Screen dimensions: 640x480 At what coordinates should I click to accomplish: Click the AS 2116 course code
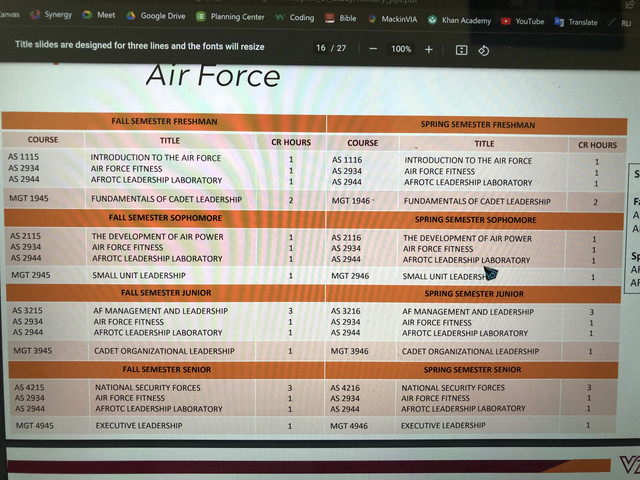[x=346, y=238]
